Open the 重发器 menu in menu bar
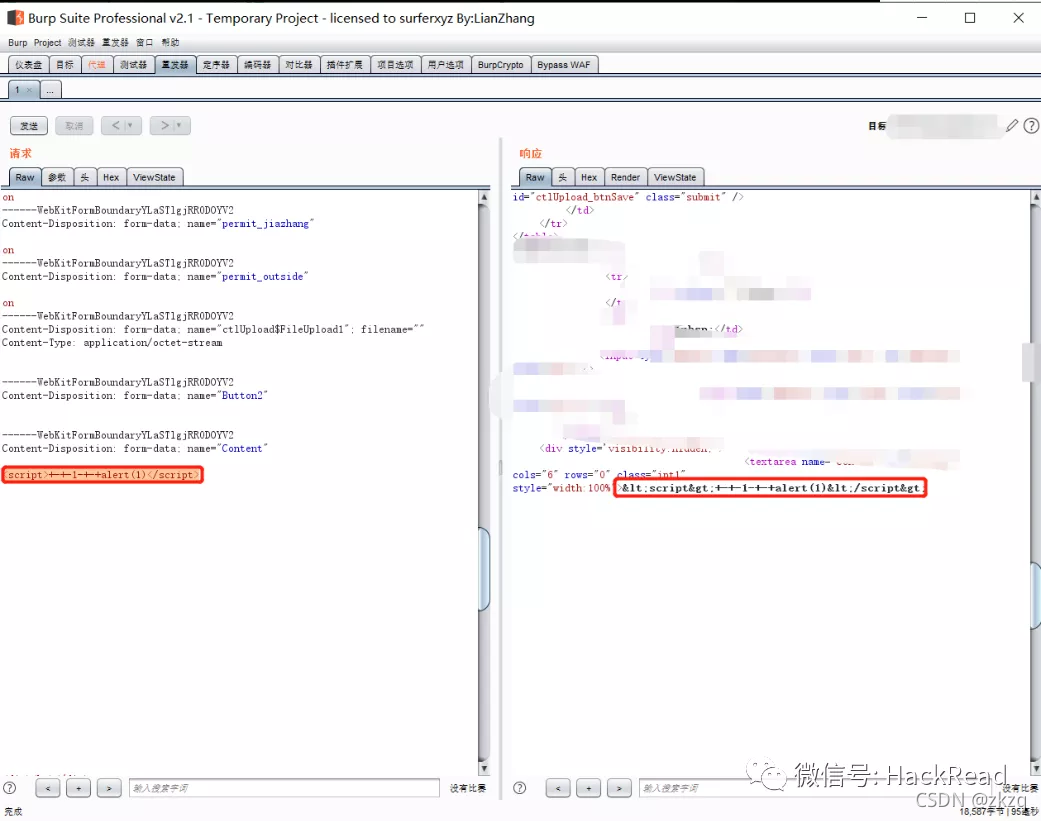The image size is (1041, 821). [x=115, y=42]
